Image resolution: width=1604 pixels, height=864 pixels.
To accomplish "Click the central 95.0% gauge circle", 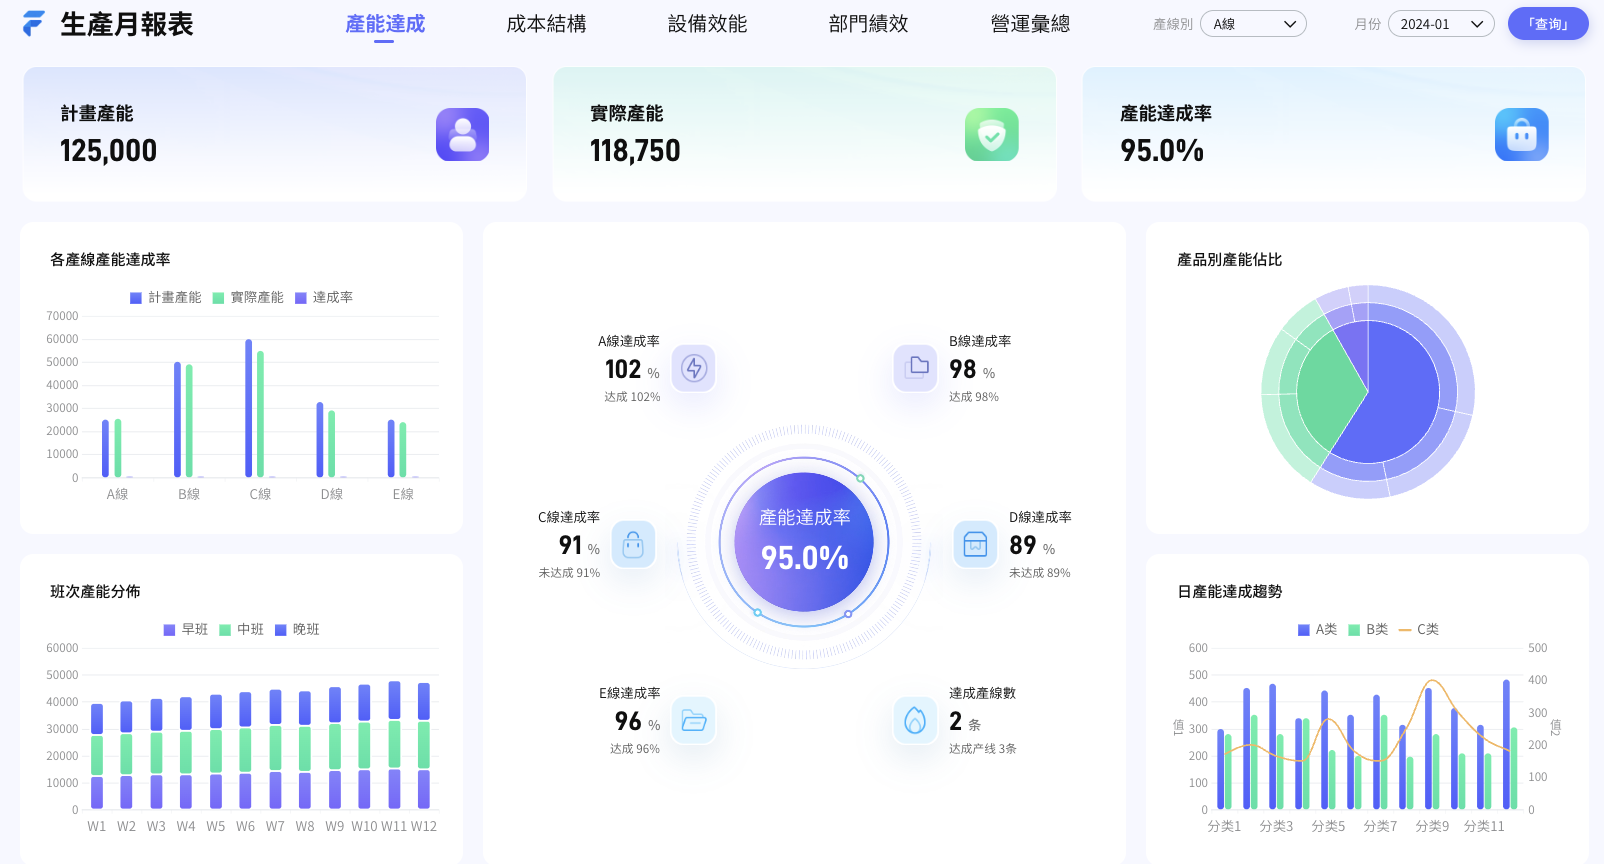I will coord(804,542).
